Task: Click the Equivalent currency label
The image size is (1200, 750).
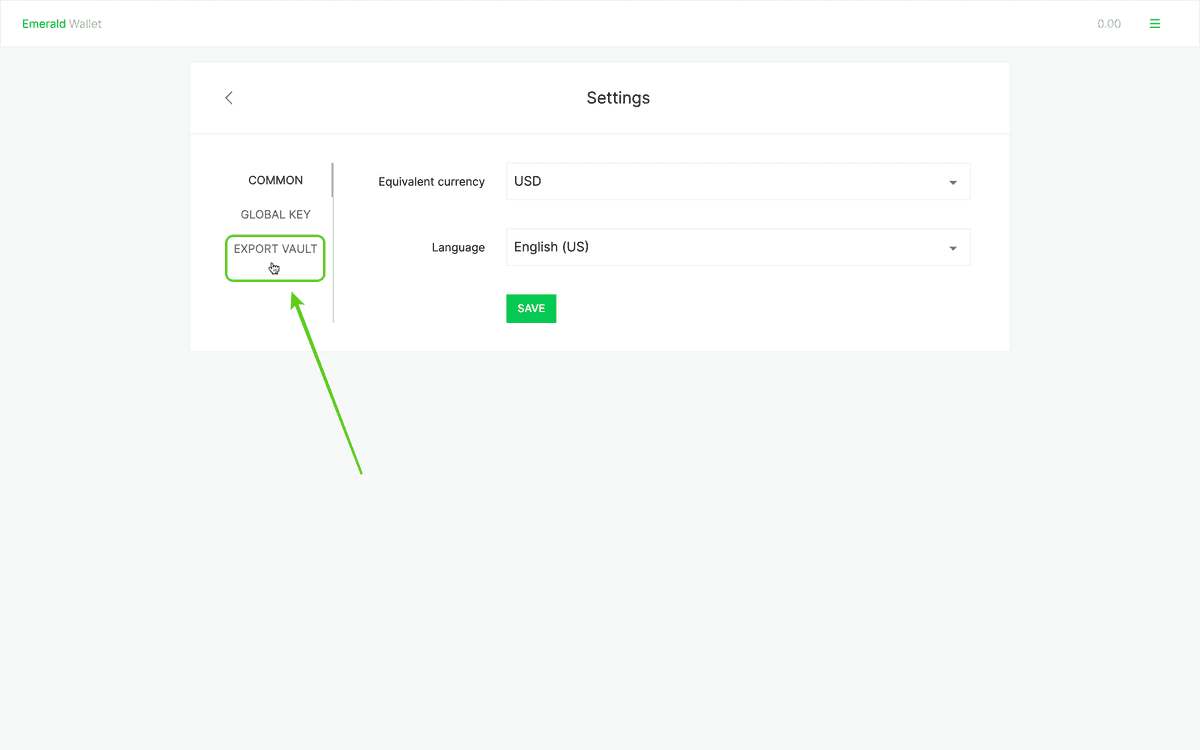Action: [431, 182]
